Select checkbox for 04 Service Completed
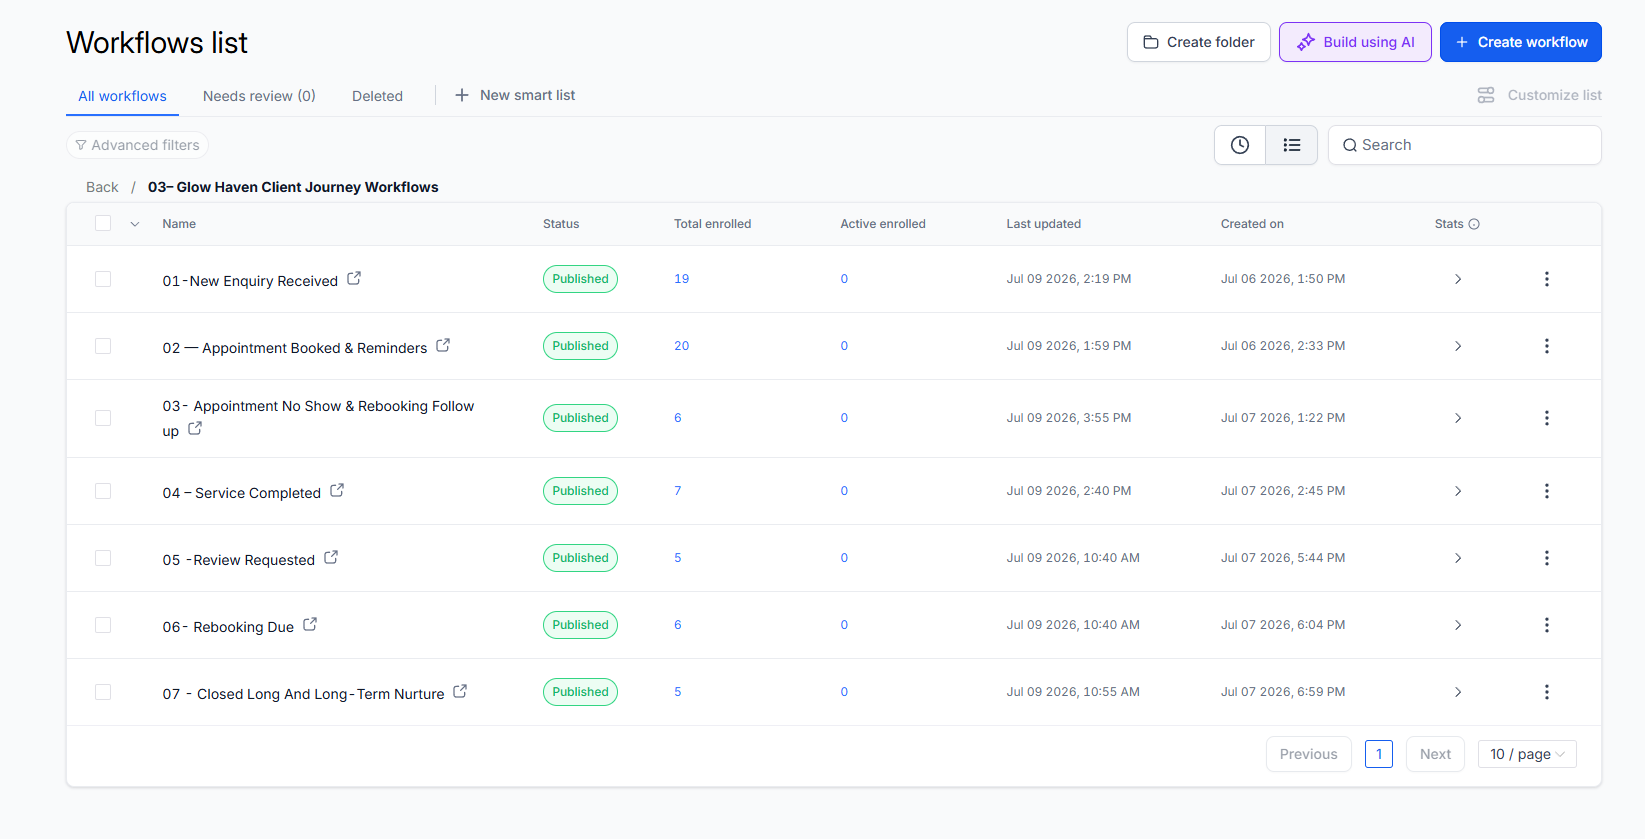The height and width of the screenshot is (839, 1645). pos(103,491)
